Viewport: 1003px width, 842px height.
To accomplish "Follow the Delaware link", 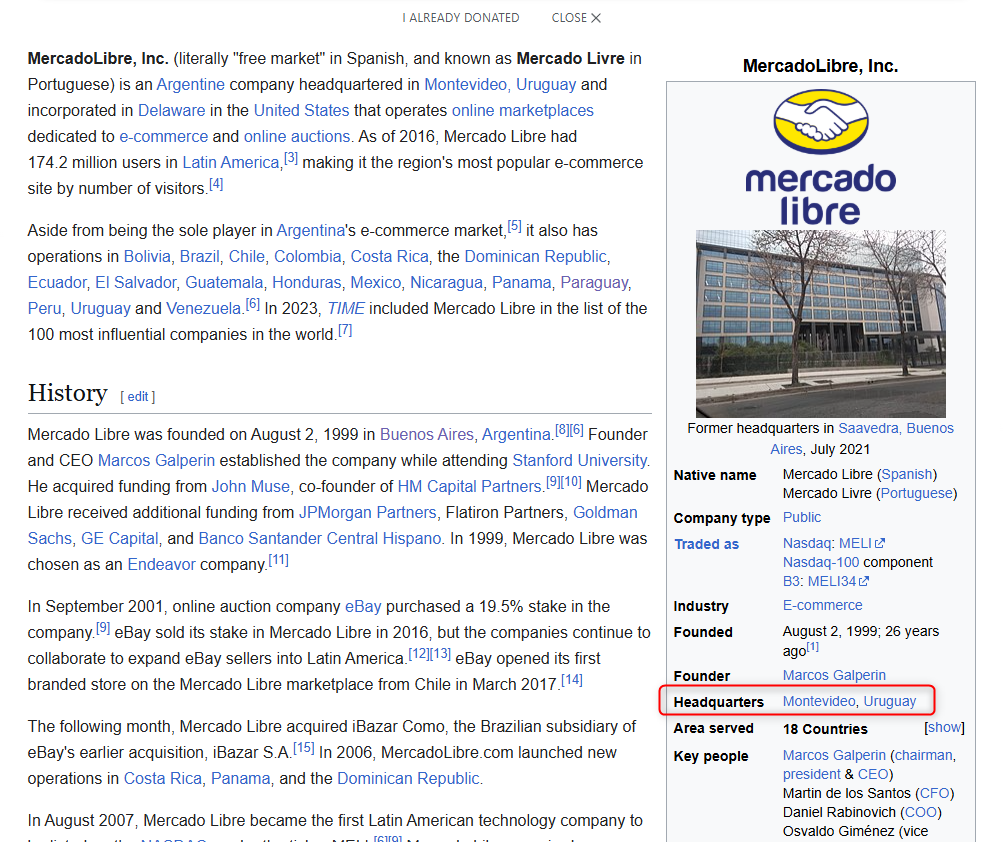I will (171, 111).
